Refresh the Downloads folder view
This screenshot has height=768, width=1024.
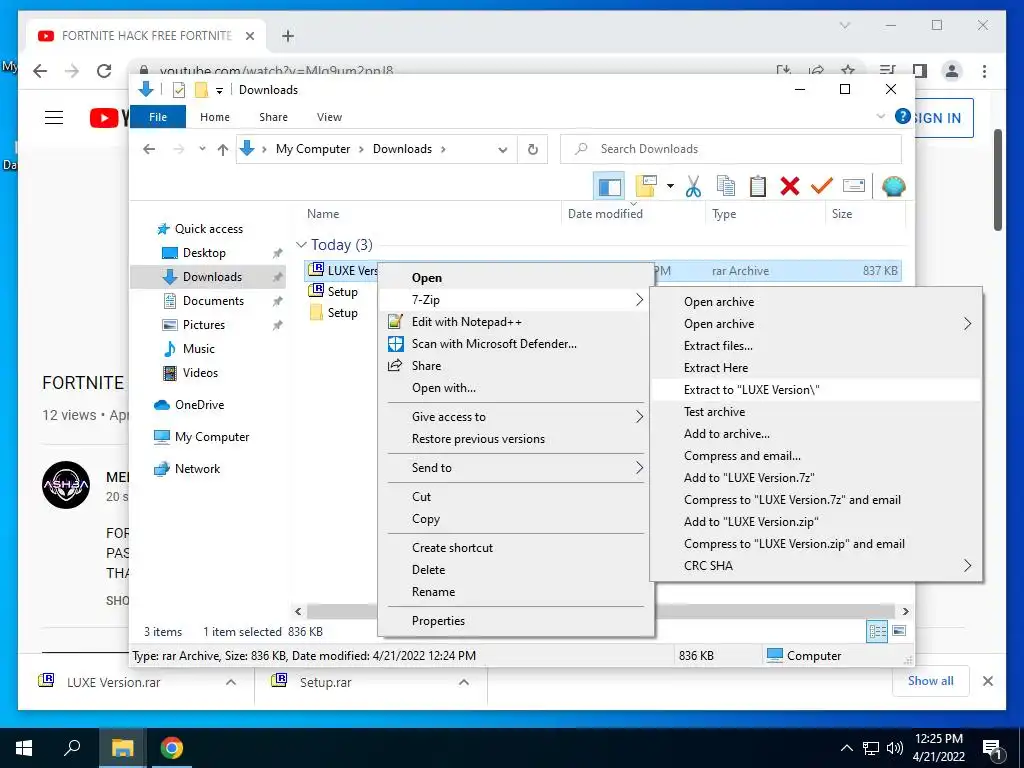coord(533,149)
